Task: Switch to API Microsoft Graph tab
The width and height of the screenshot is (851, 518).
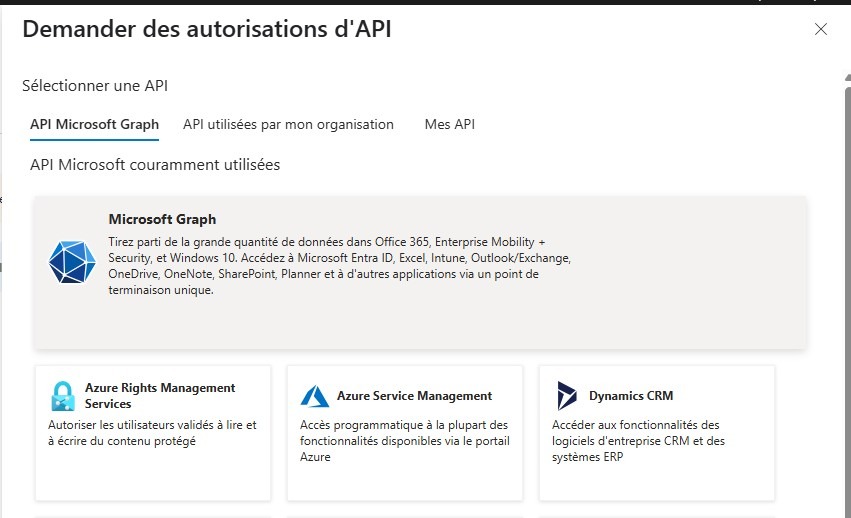Action: 94,124
